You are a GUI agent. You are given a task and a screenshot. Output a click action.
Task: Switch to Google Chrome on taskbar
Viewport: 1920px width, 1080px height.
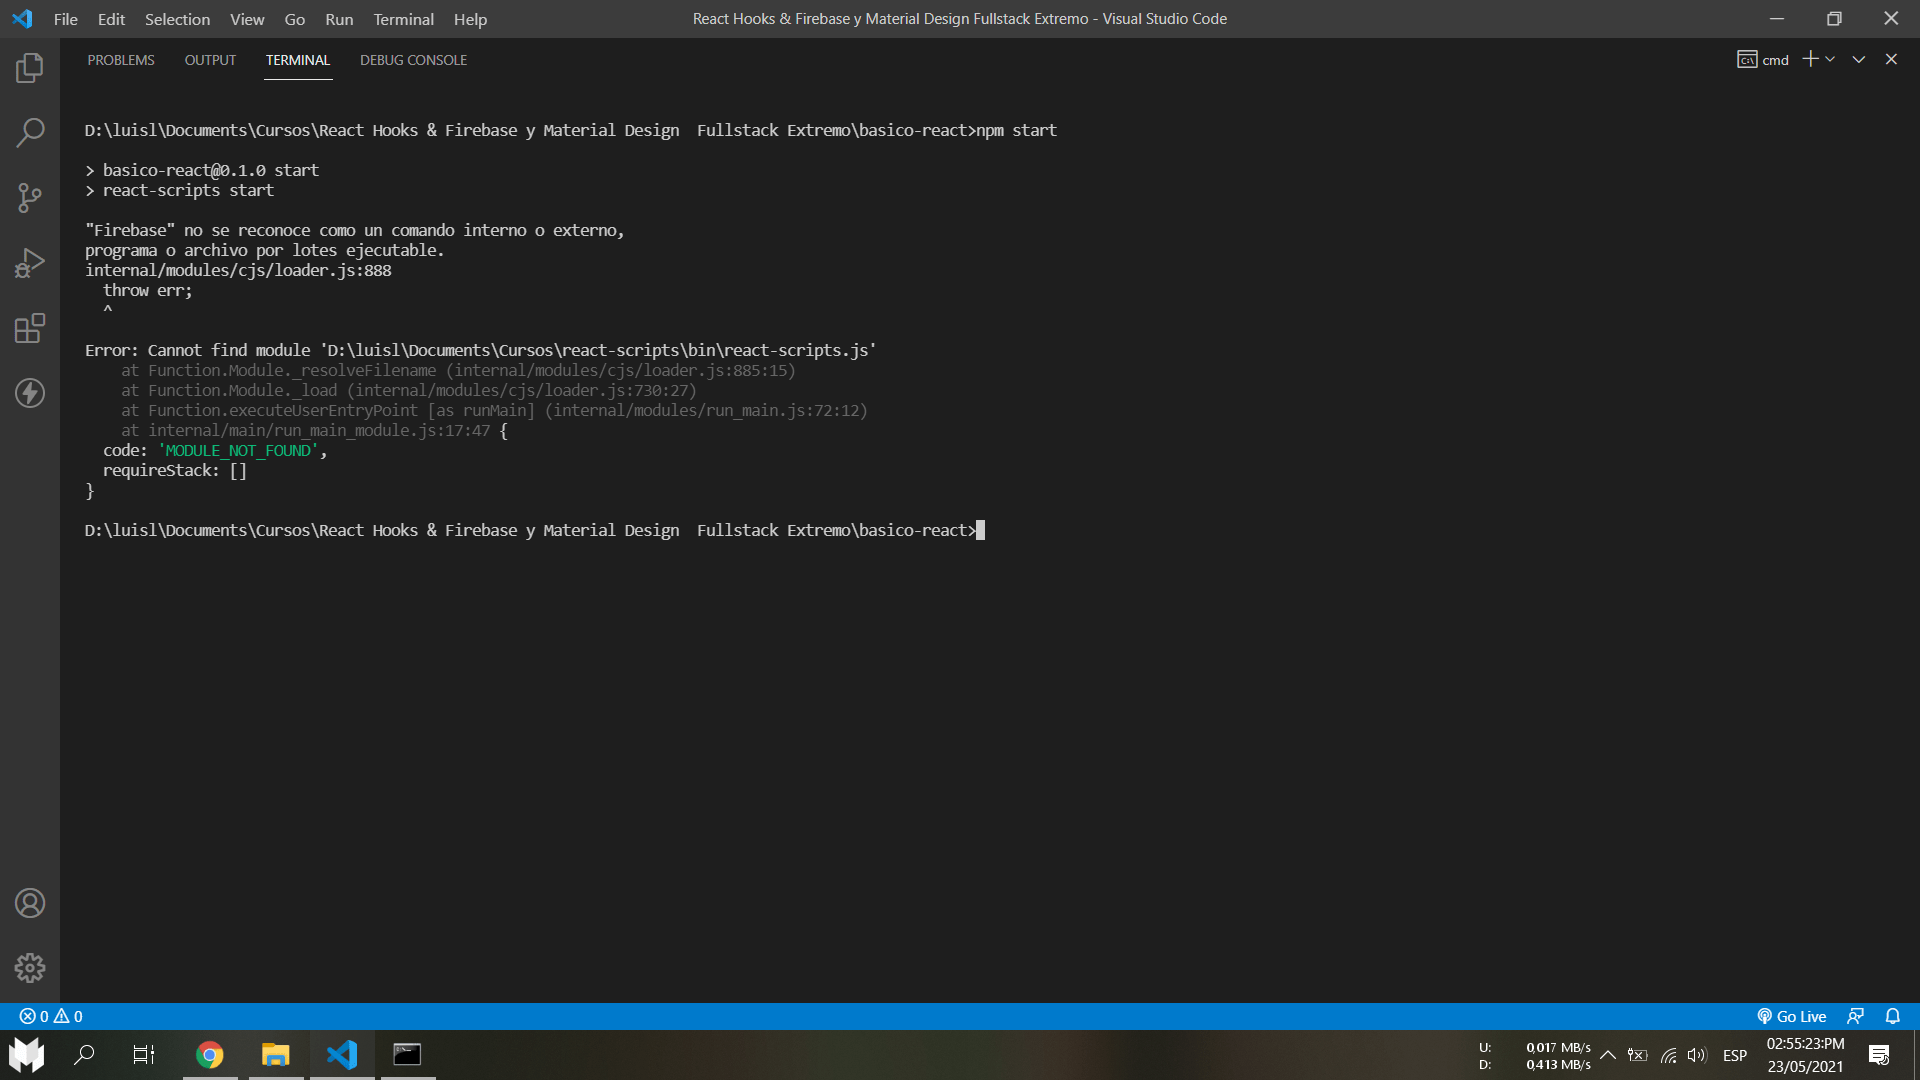pos(210,1054)
